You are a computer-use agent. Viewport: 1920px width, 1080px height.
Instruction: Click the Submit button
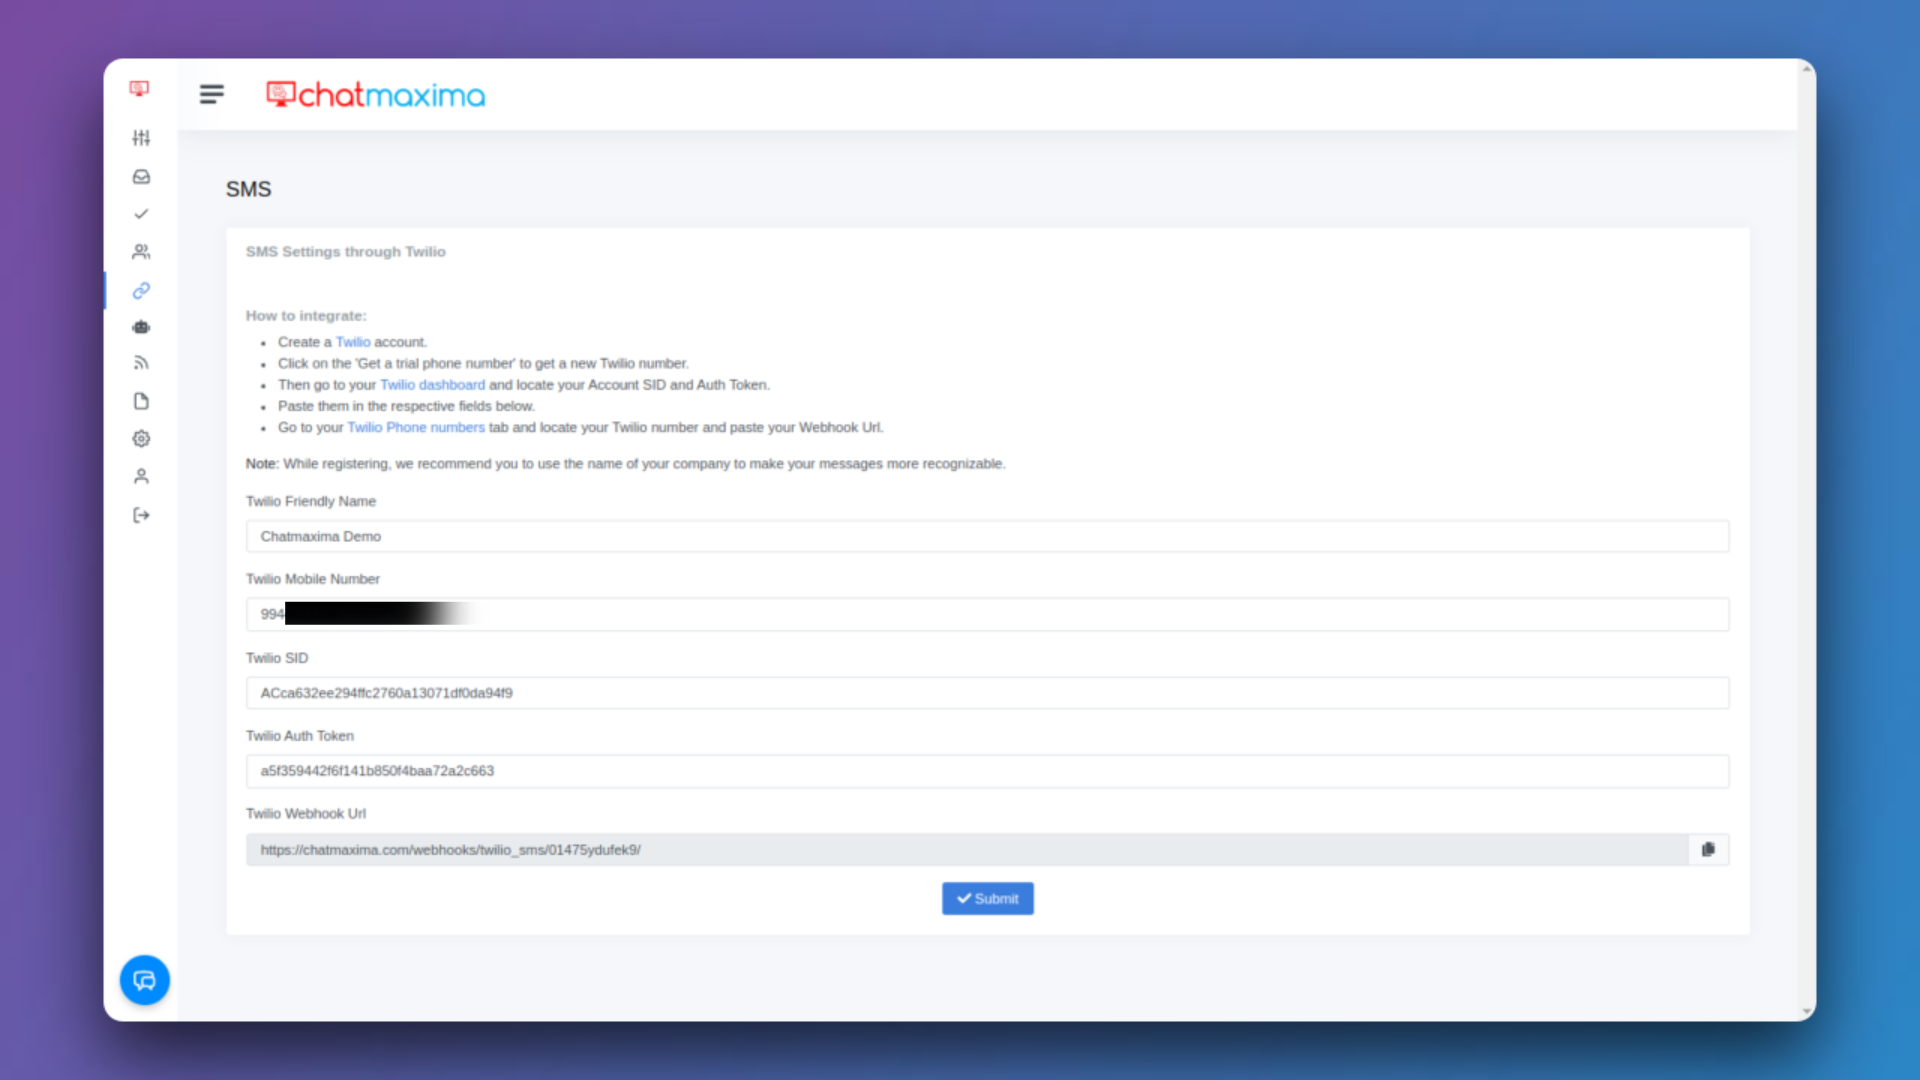987,898
